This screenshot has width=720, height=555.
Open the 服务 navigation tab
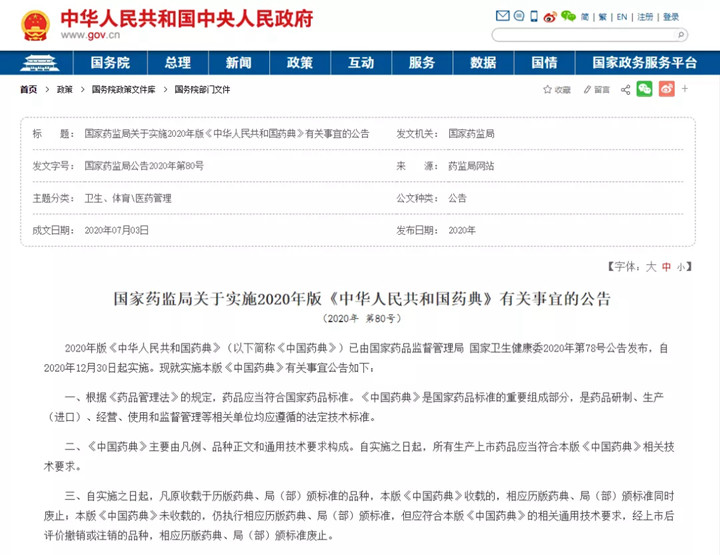tap(422, 63)
